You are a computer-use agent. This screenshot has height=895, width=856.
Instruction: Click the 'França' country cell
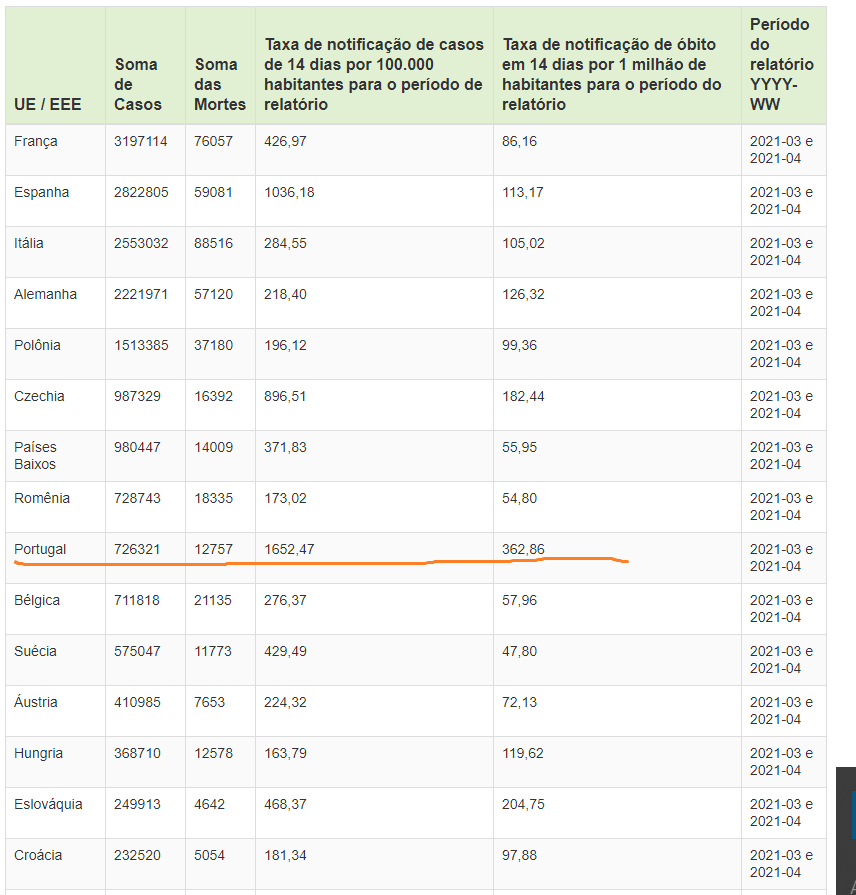point(36,142)
